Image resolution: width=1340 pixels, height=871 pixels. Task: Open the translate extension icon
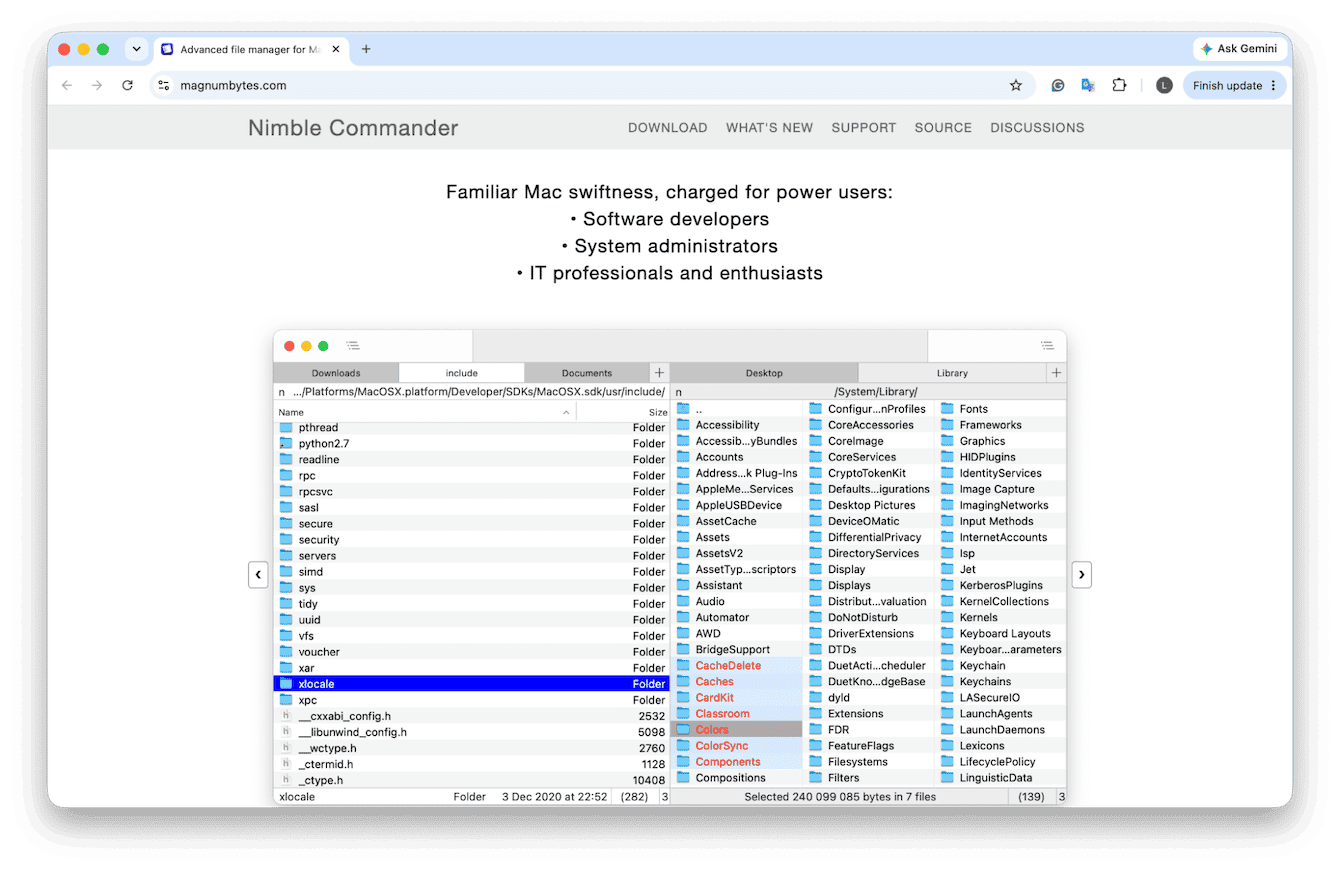[x=1088, y=86]
